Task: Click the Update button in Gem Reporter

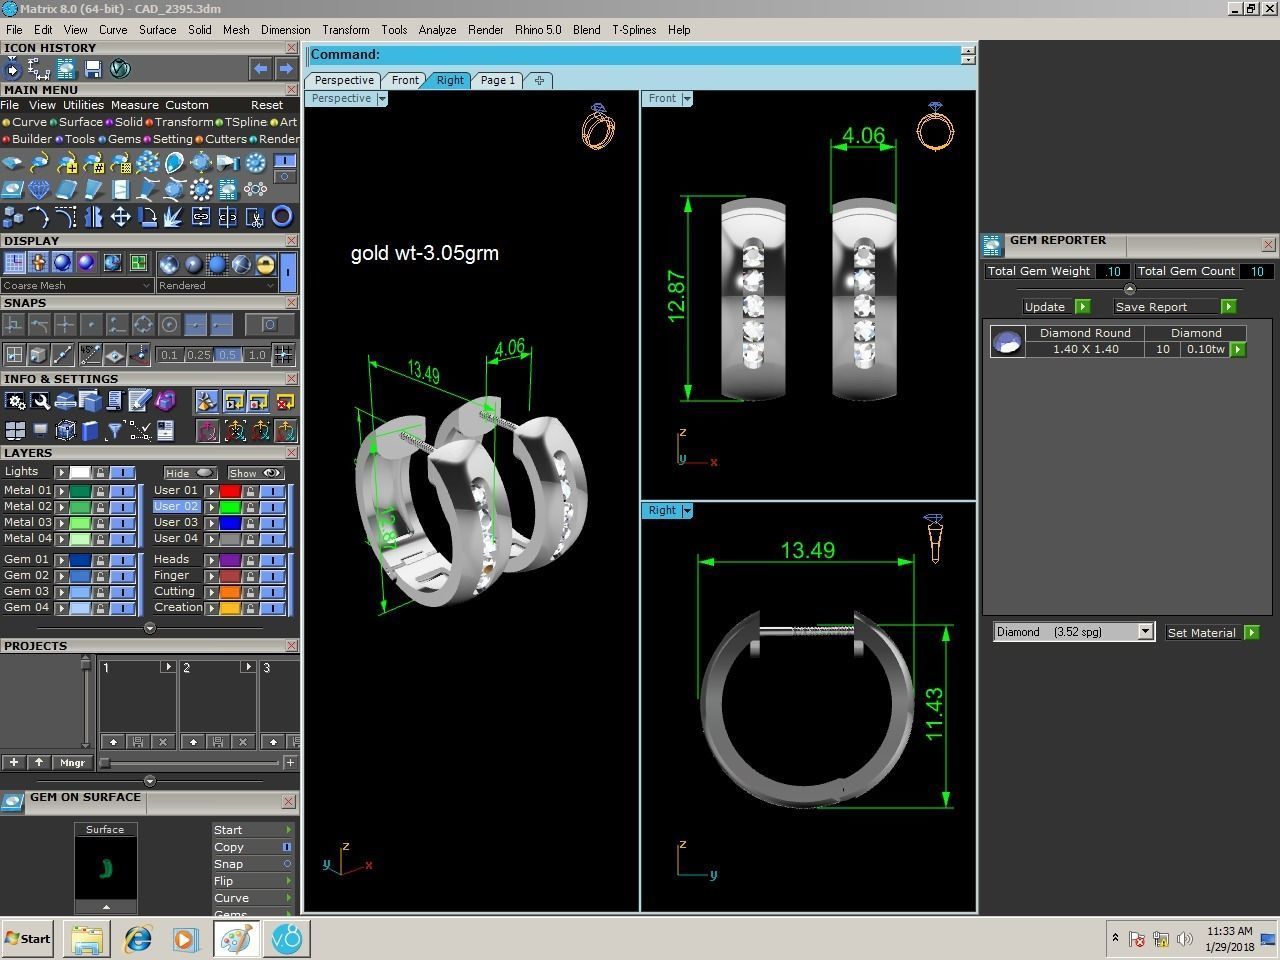Action: 1056,307
